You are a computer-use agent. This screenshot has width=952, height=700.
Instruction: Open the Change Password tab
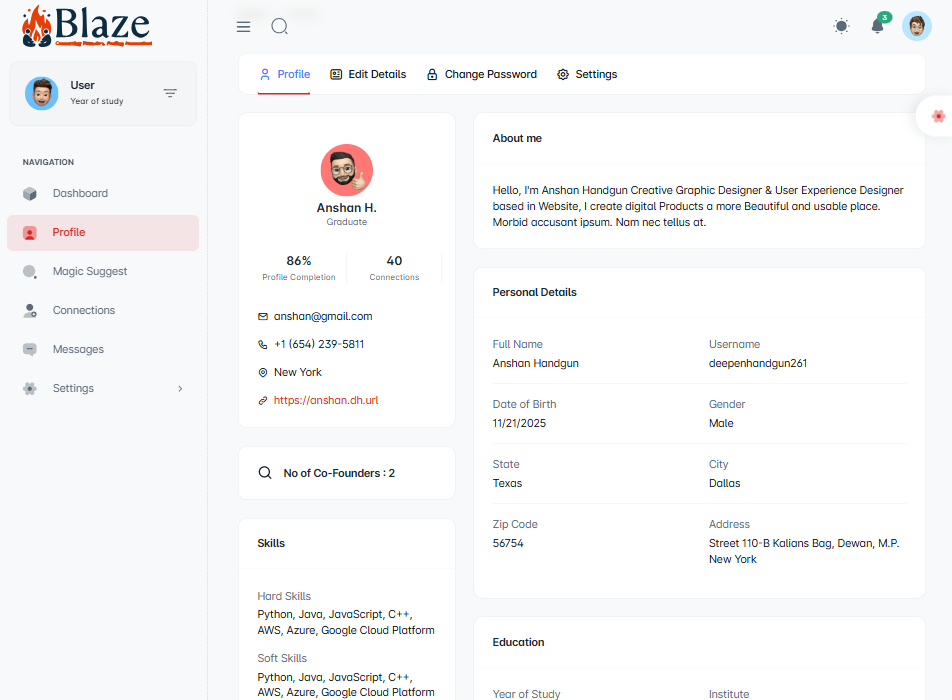[x=481, y=74]
